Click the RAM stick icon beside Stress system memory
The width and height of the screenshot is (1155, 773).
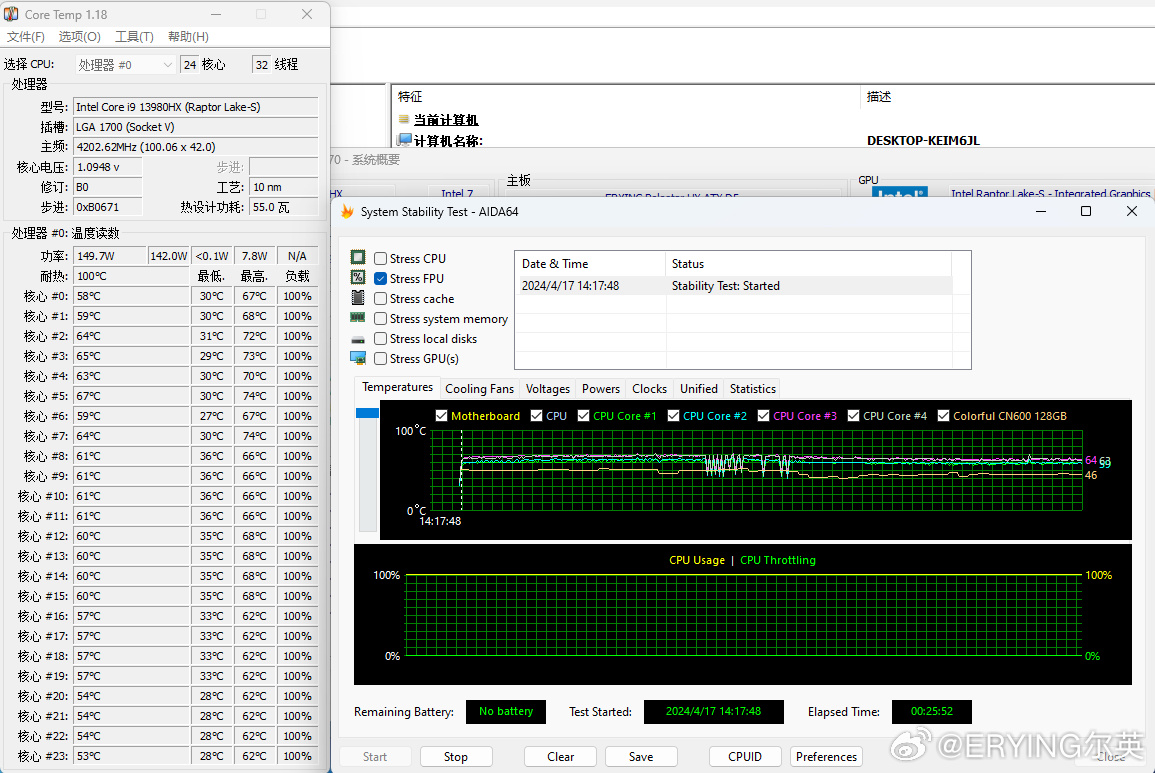(x=358, y=318)
